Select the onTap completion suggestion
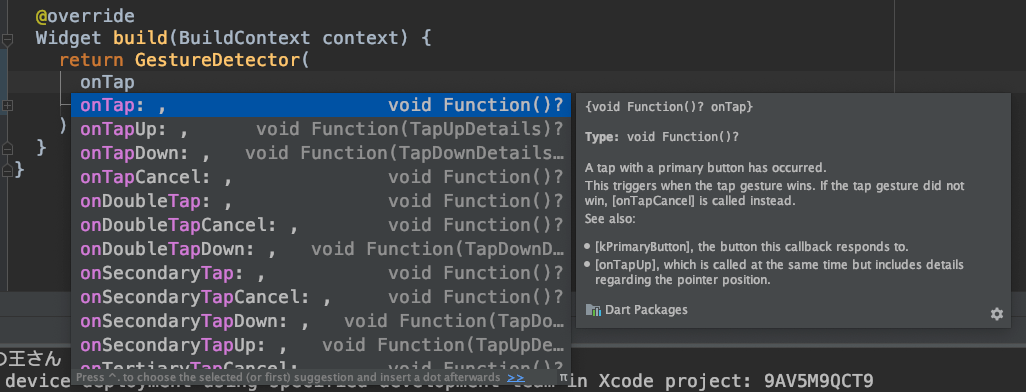 pos(321,105)
